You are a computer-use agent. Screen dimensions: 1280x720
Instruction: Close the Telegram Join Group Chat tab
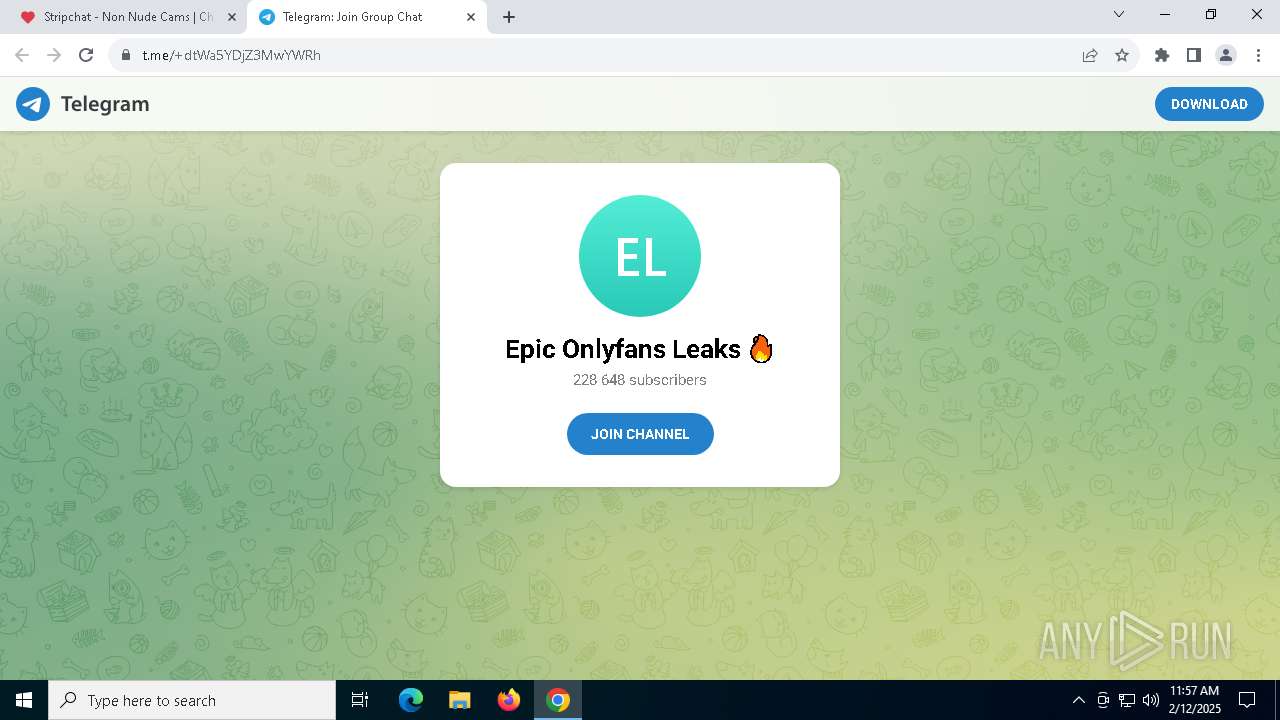pyautogui.click(x=471, y=17)
